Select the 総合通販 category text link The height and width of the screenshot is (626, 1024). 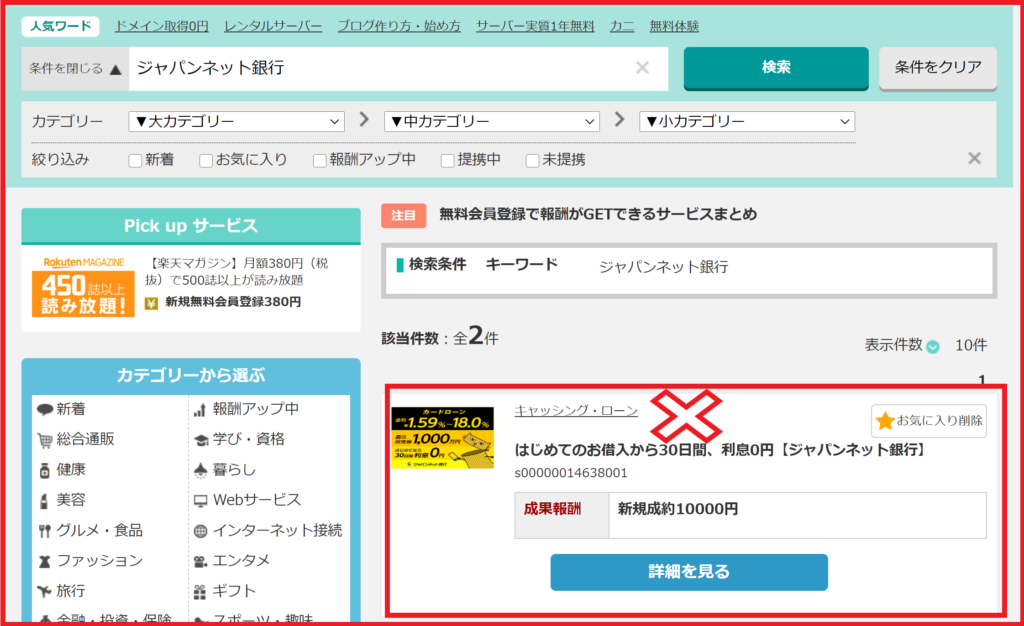coord(86,439)
